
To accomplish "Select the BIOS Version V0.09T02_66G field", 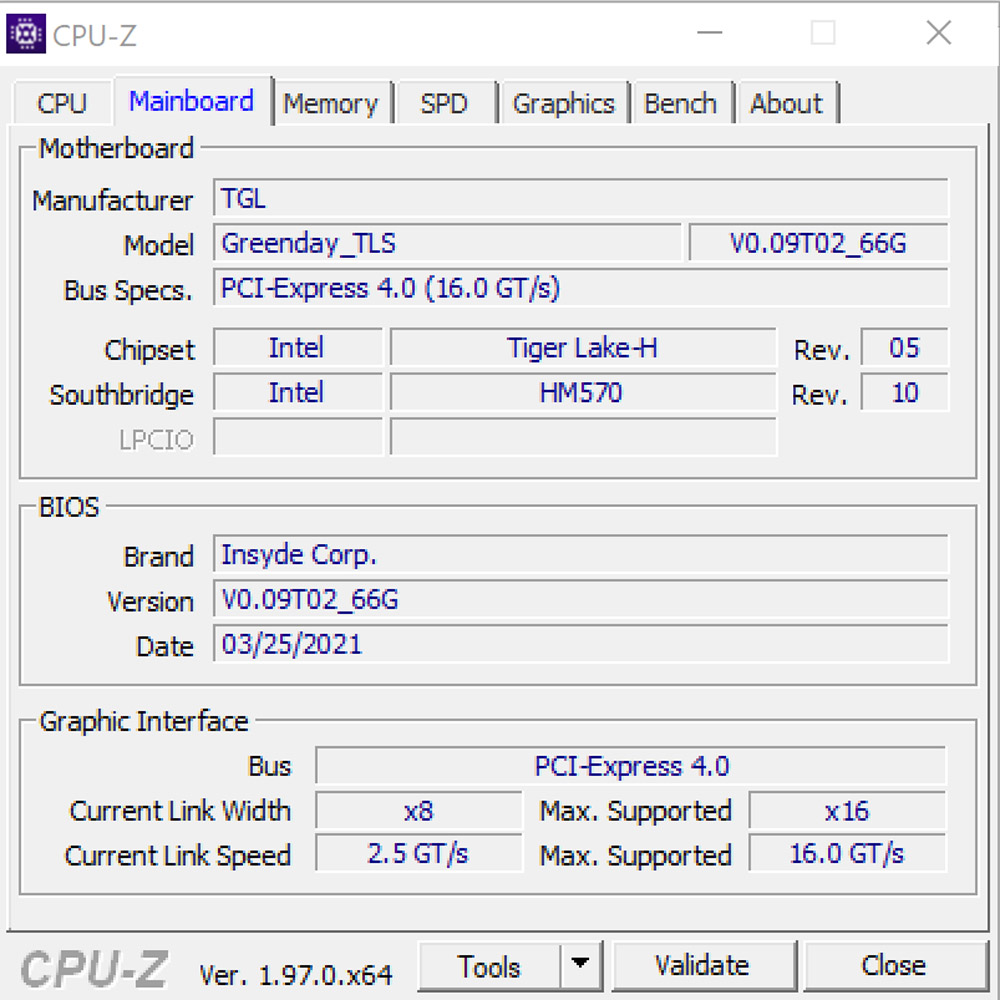I will click(581, 599).
